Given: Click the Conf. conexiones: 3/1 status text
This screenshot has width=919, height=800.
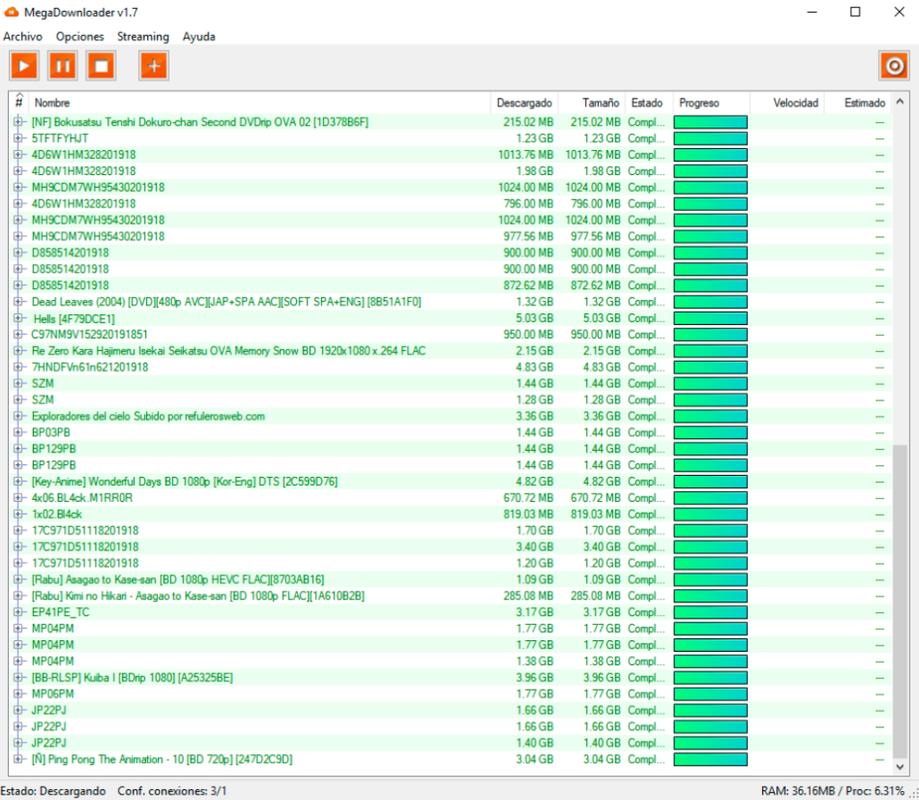Looking at the screenshot, I should click(x=172, y=791).
